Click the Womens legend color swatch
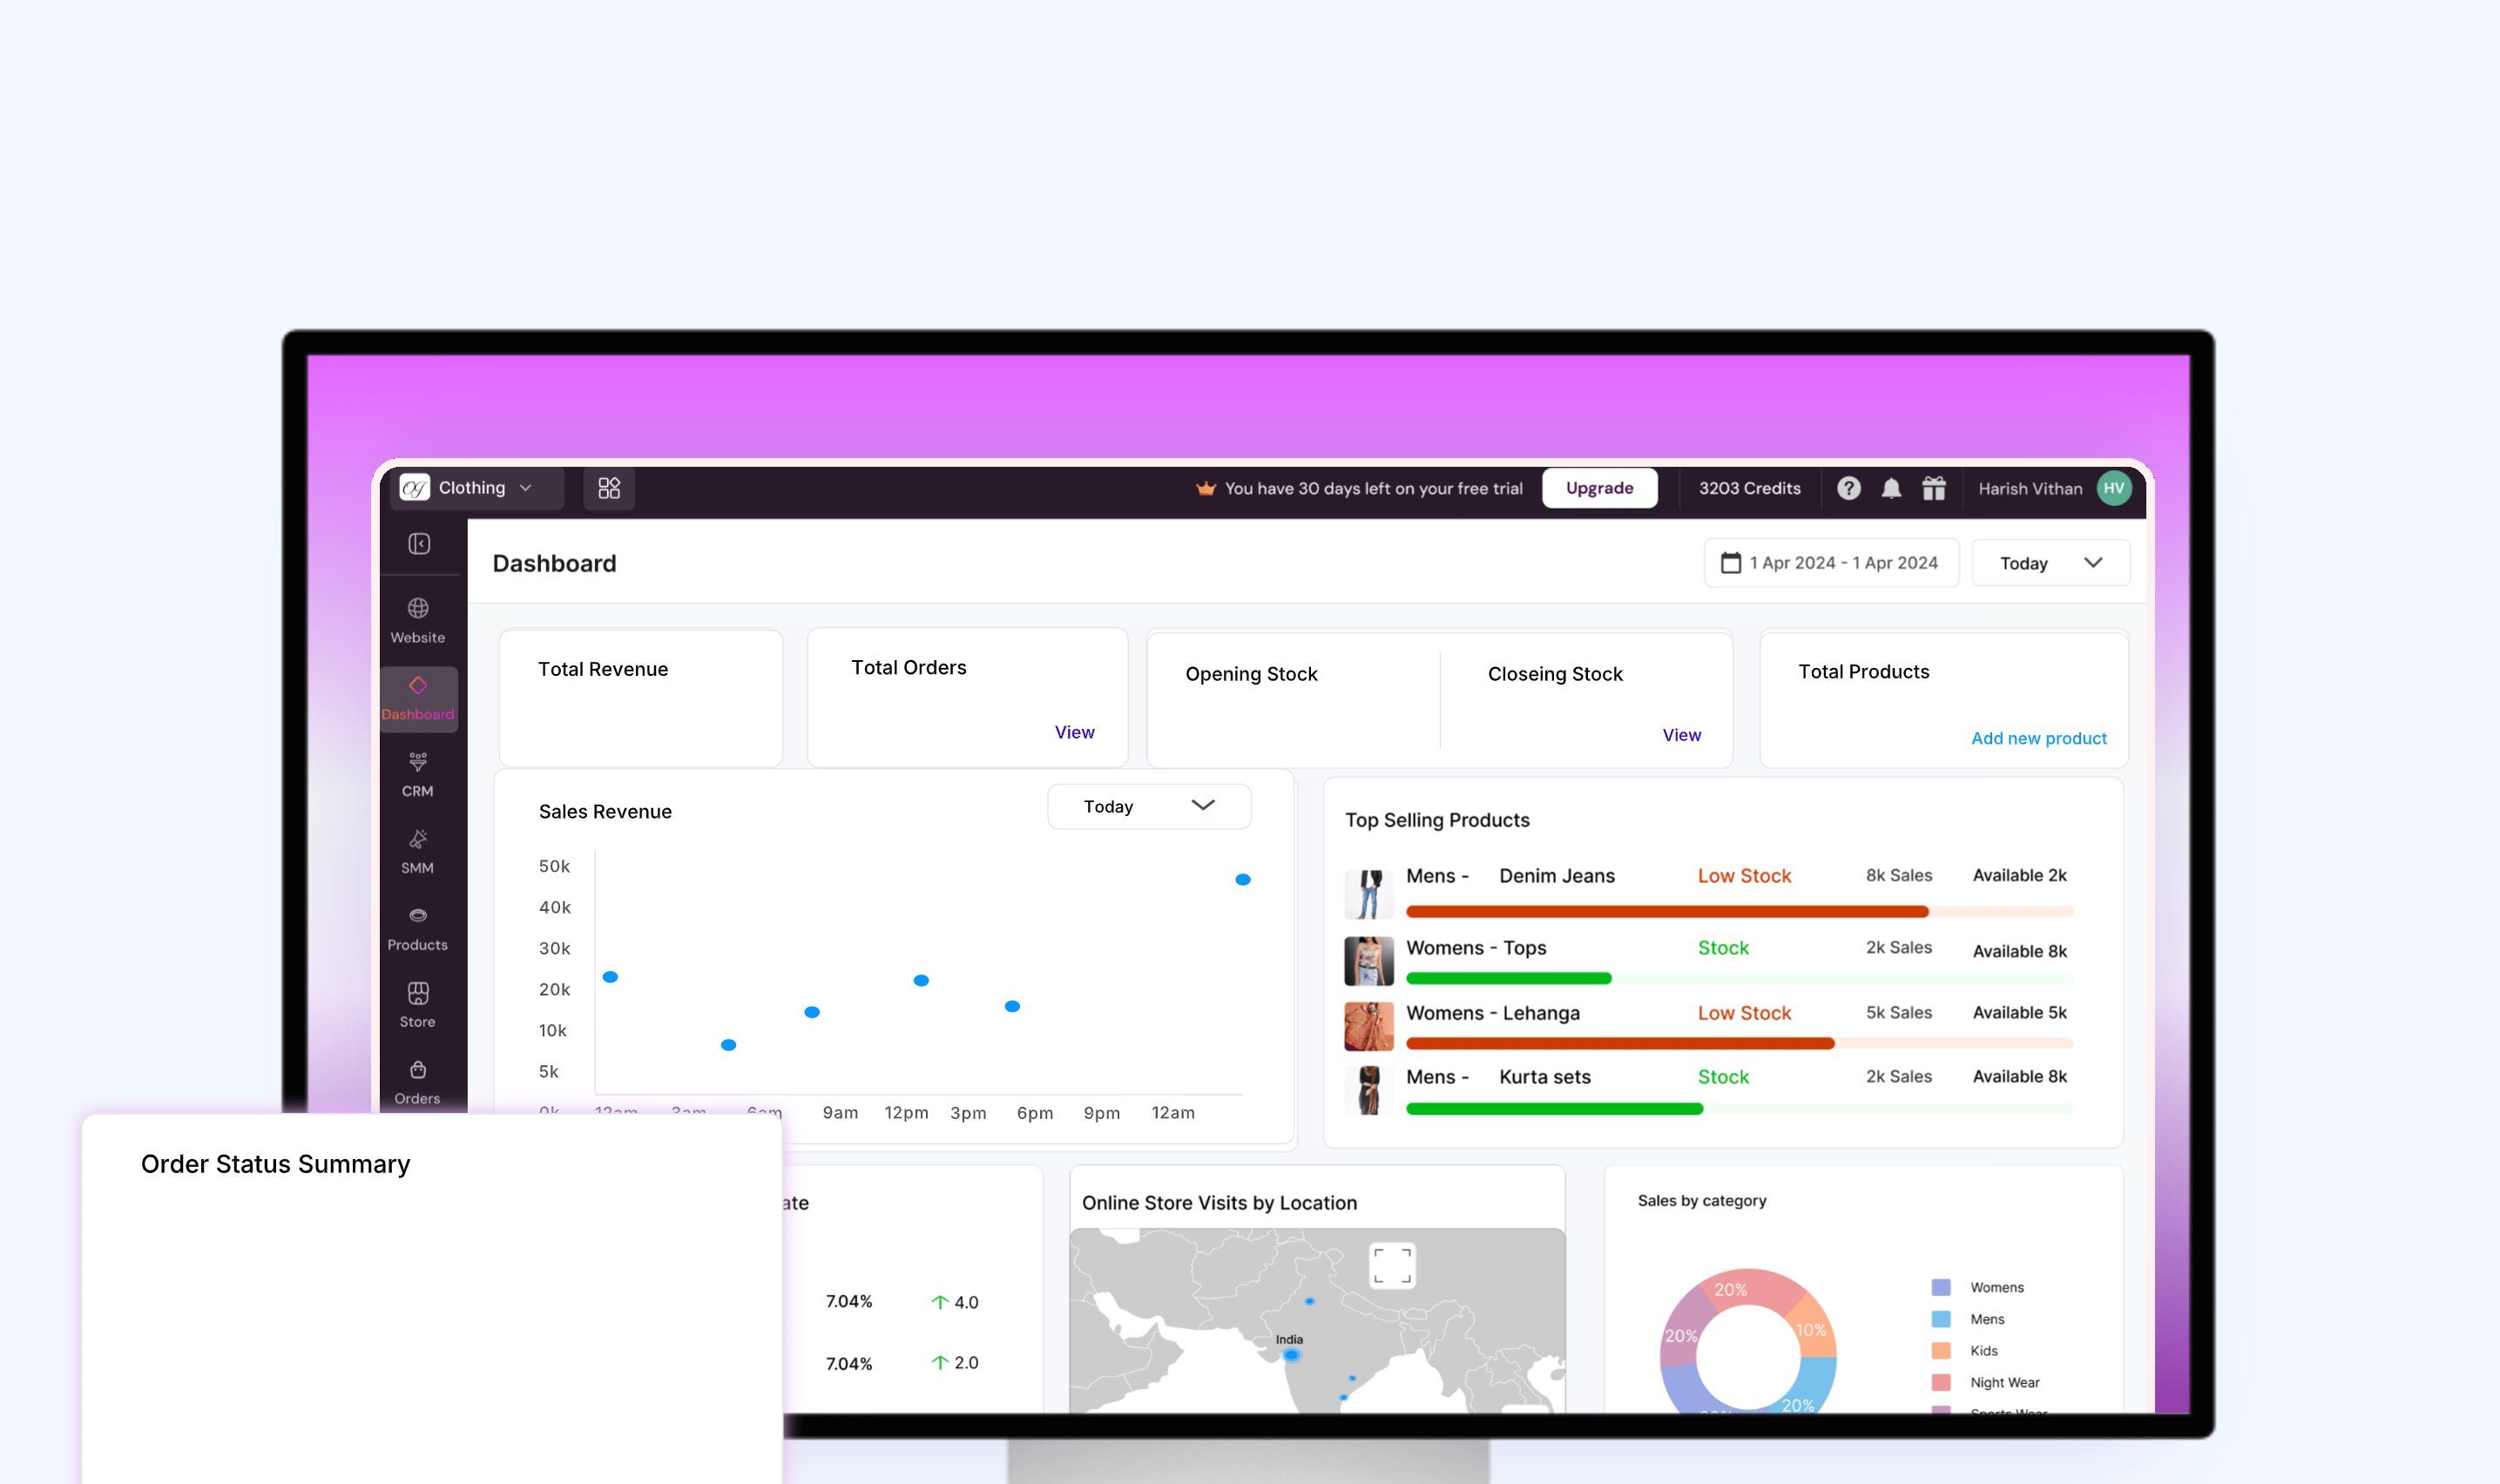Screen dimensions: 2500x1484 tap(1940, 1287)
